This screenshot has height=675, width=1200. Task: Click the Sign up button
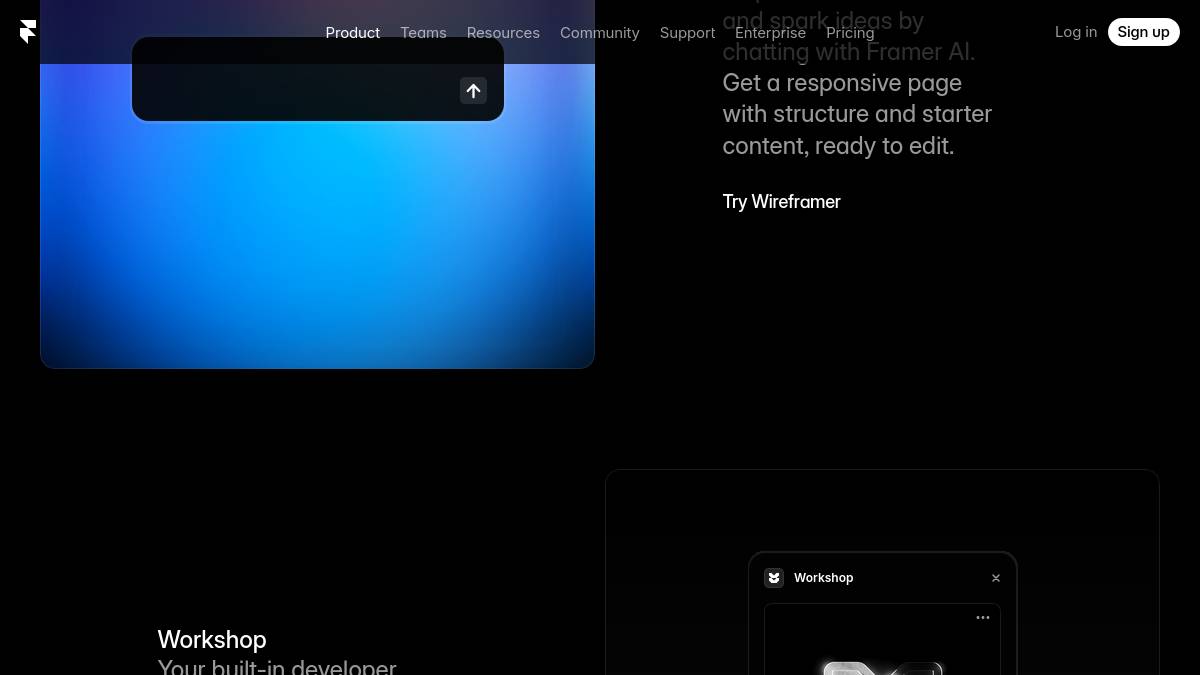[1143, 32]
